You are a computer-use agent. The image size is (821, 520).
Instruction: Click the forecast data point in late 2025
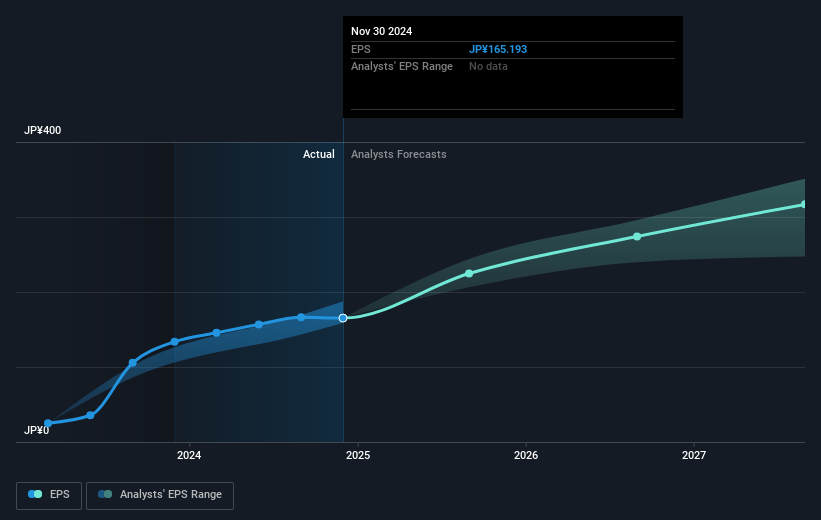coord(469,273)
